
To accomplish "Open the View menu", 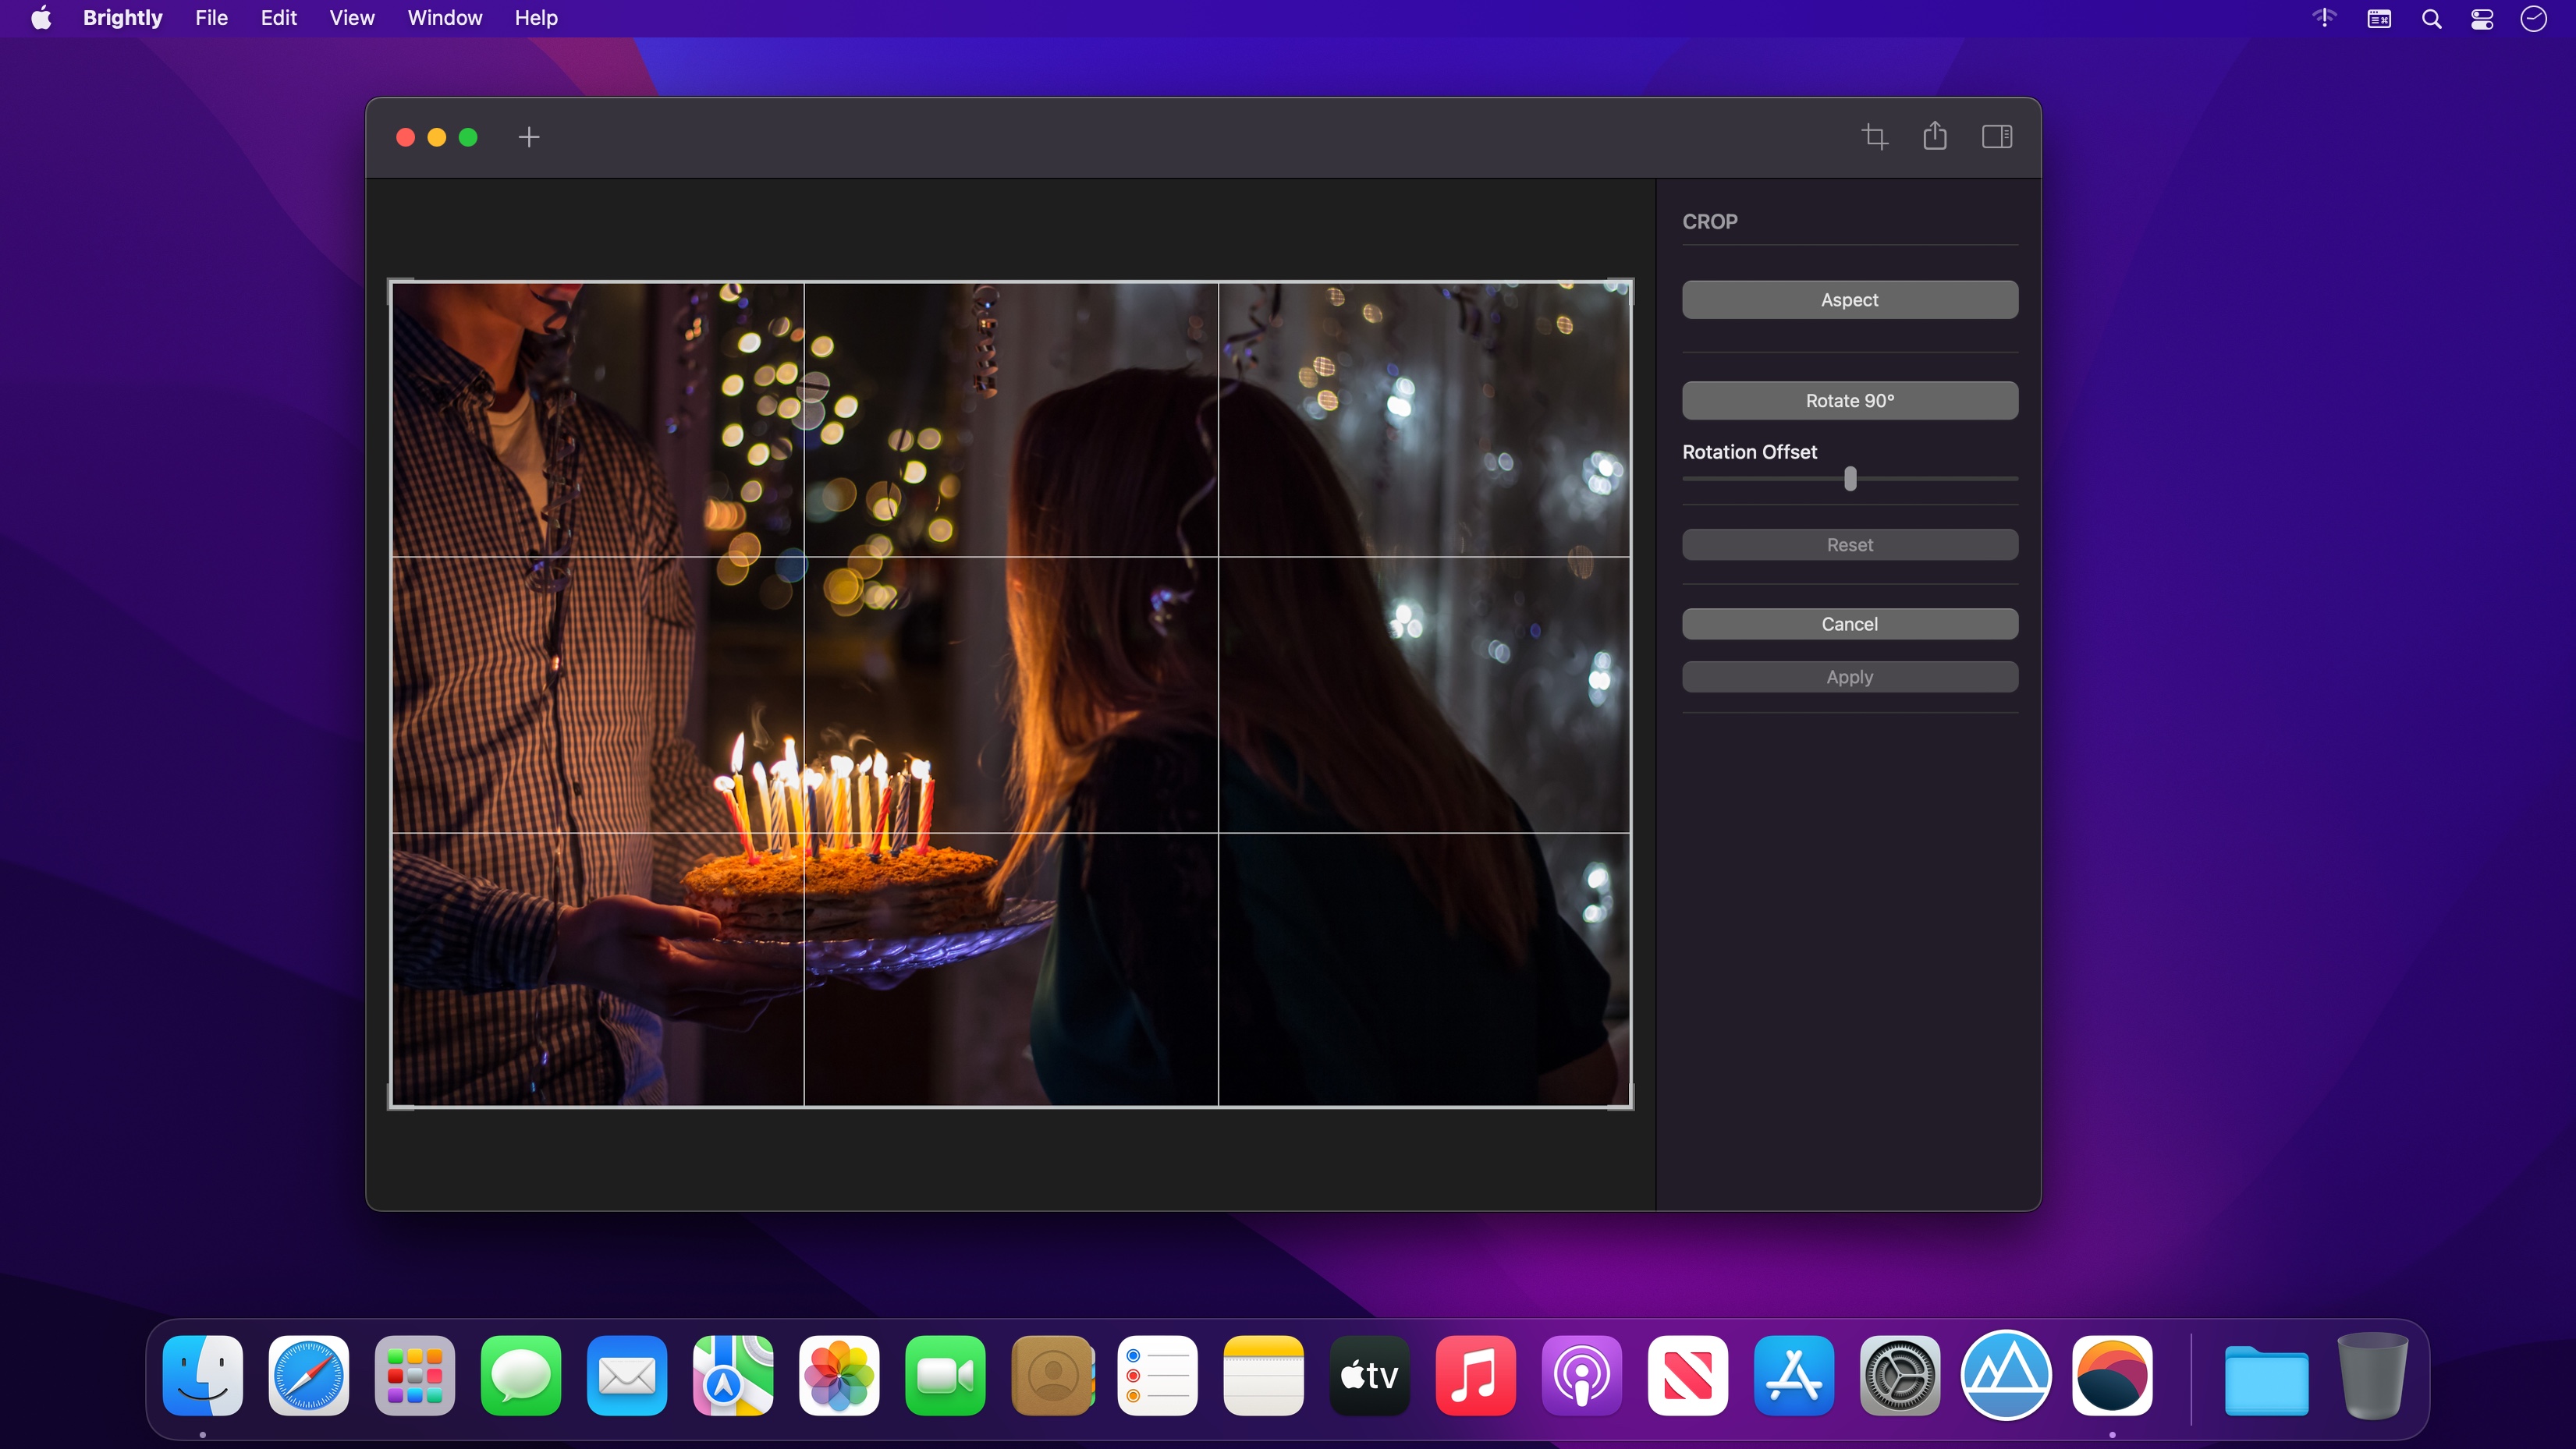I will pyautogui.click(x=352, y=18).
